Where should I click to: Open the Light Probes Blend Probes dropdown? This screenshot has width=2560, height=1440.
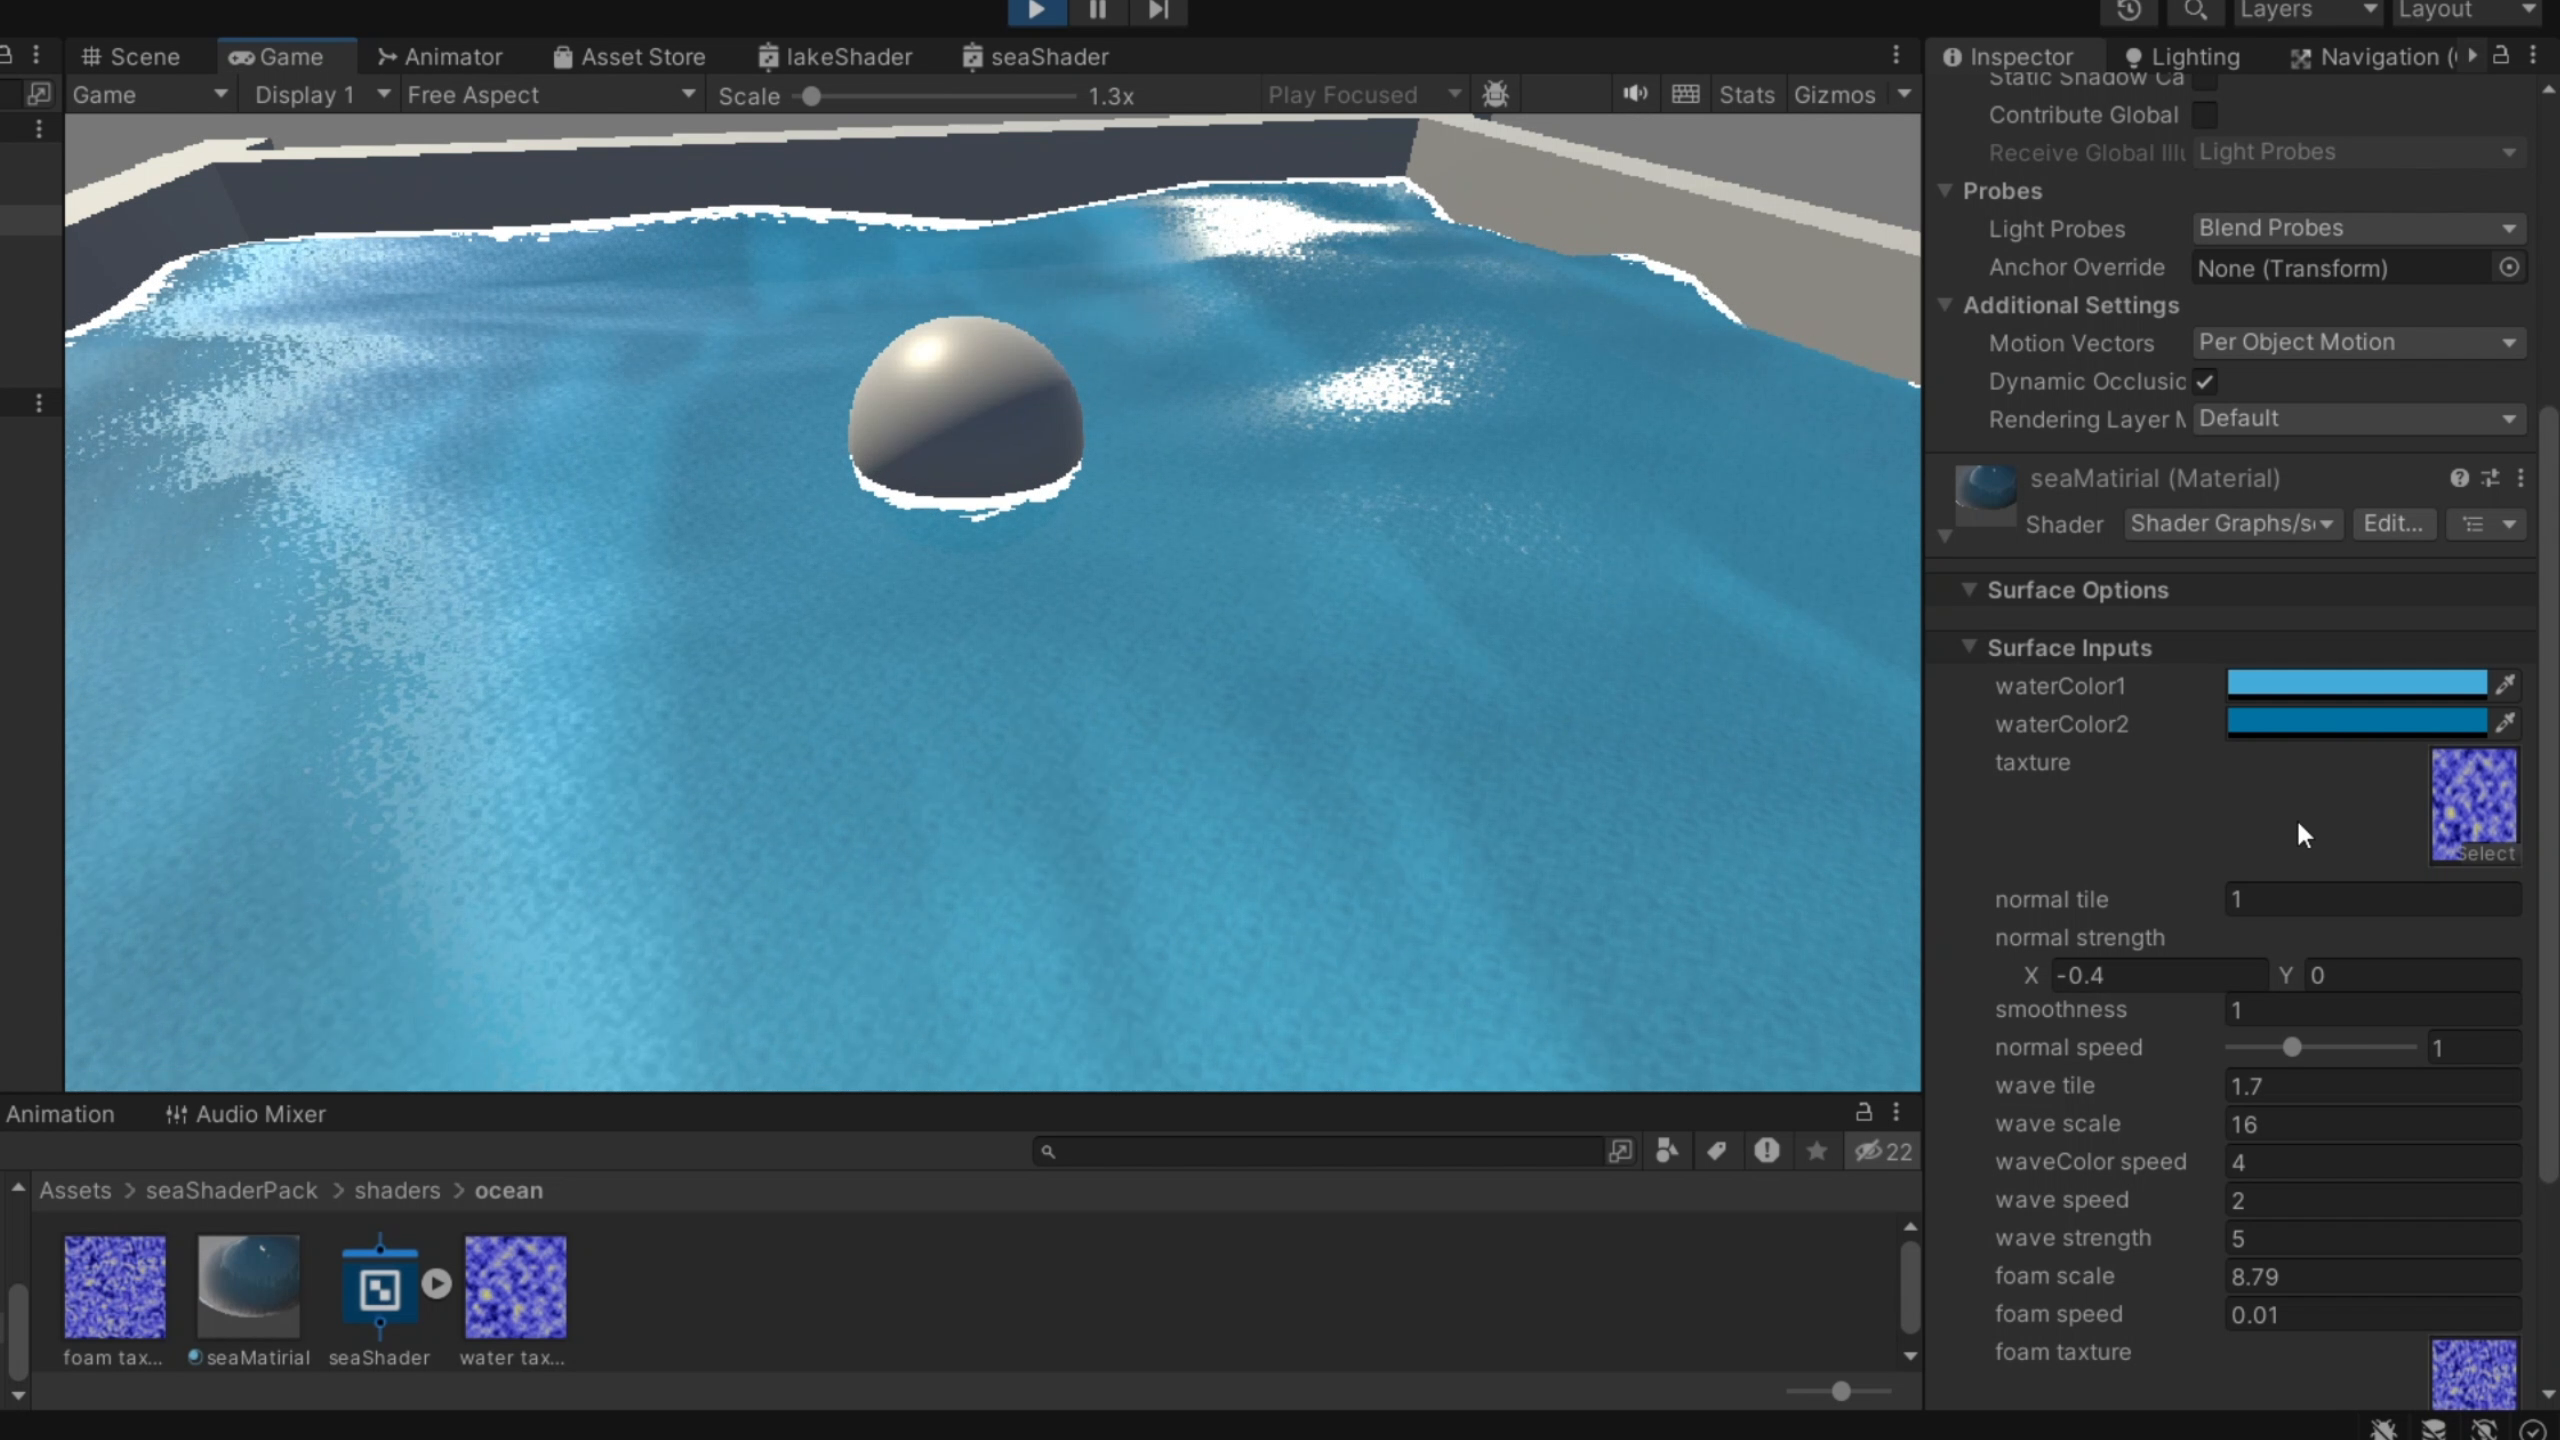pos(2358,228)
